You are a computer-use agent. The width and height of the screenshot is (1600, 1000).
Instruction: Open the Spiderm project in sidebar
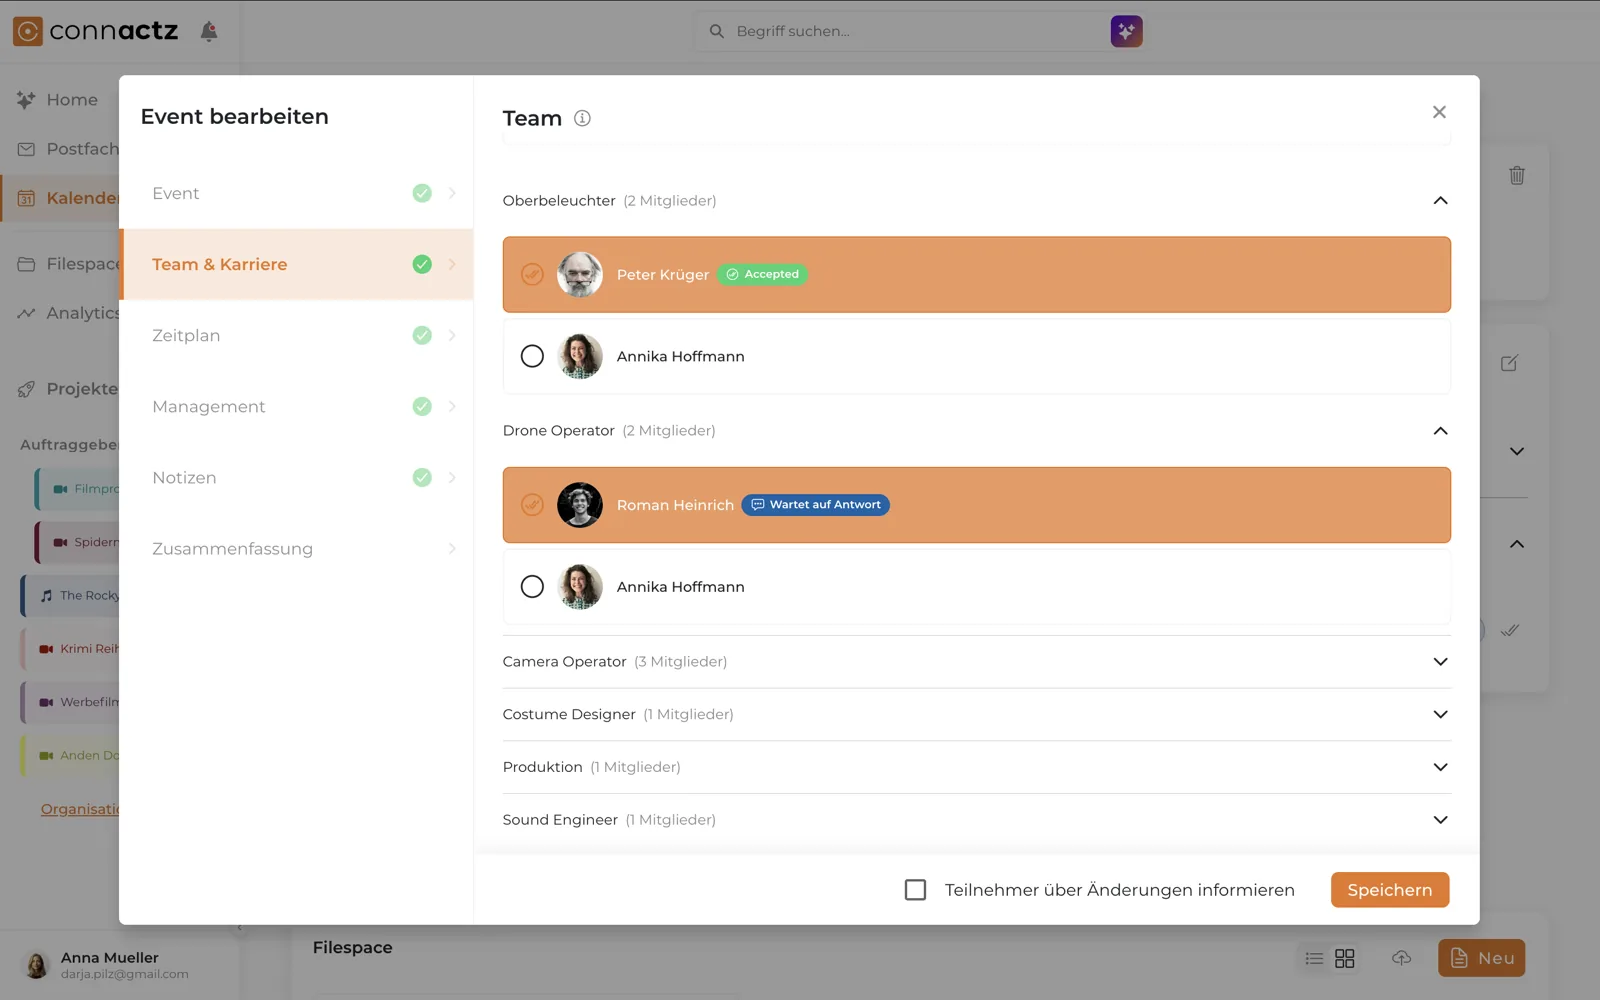[77, 542]
